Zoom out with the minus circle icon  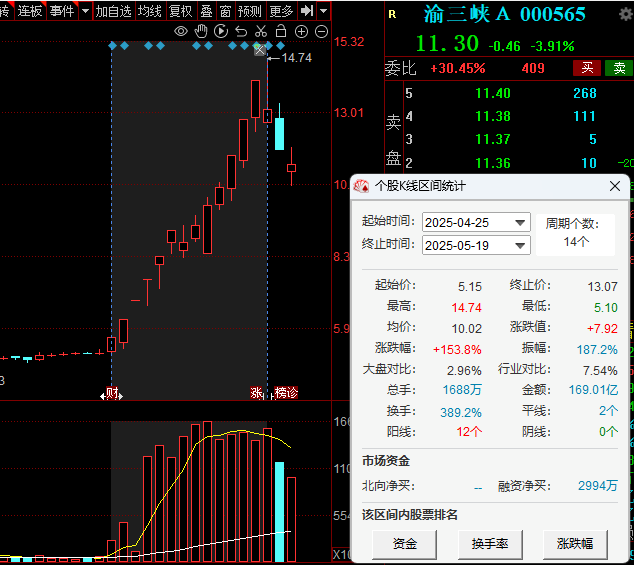(321, 32)
